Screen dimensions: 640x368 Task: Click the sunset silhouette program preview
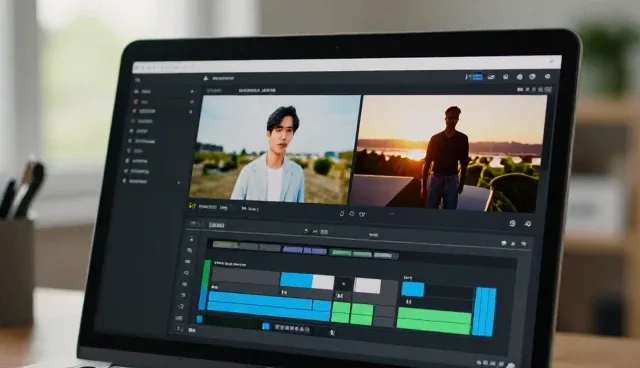448,154
